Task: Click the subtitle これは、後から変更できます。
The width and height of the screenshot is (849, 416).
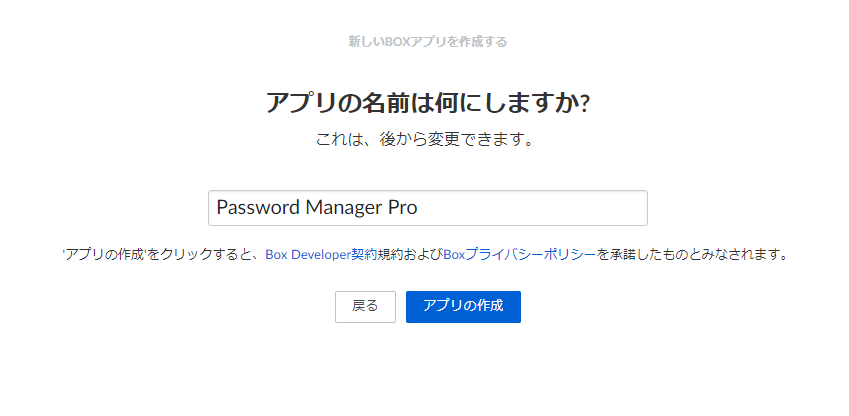Action: tap(424, 140)
